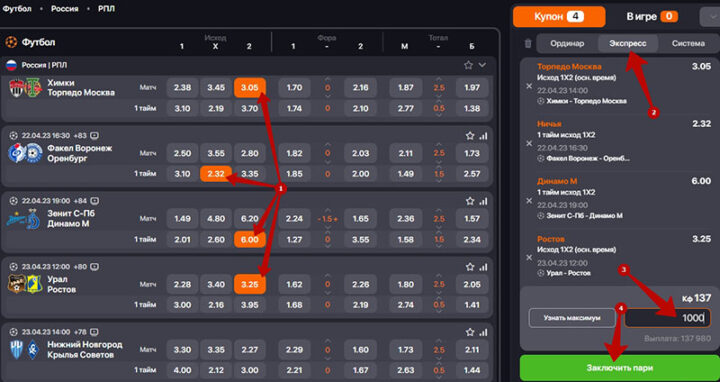This screenshot has width=720, height=382.
Task: Remove Ничья bet from coupon
Action: 529,143
